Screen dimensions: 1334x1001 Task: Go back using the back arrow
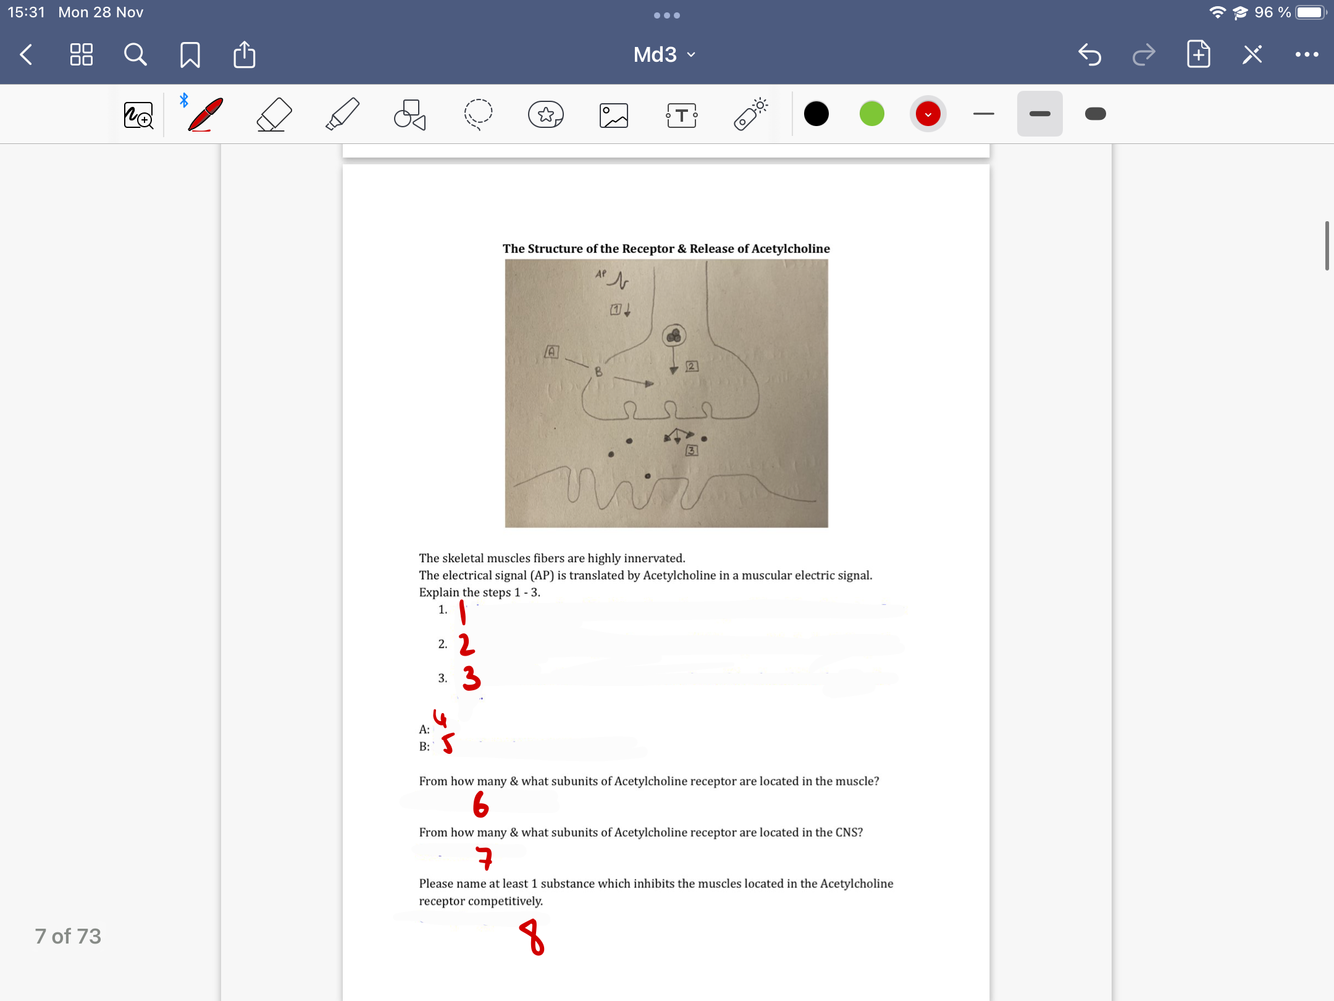click(27, 55)
